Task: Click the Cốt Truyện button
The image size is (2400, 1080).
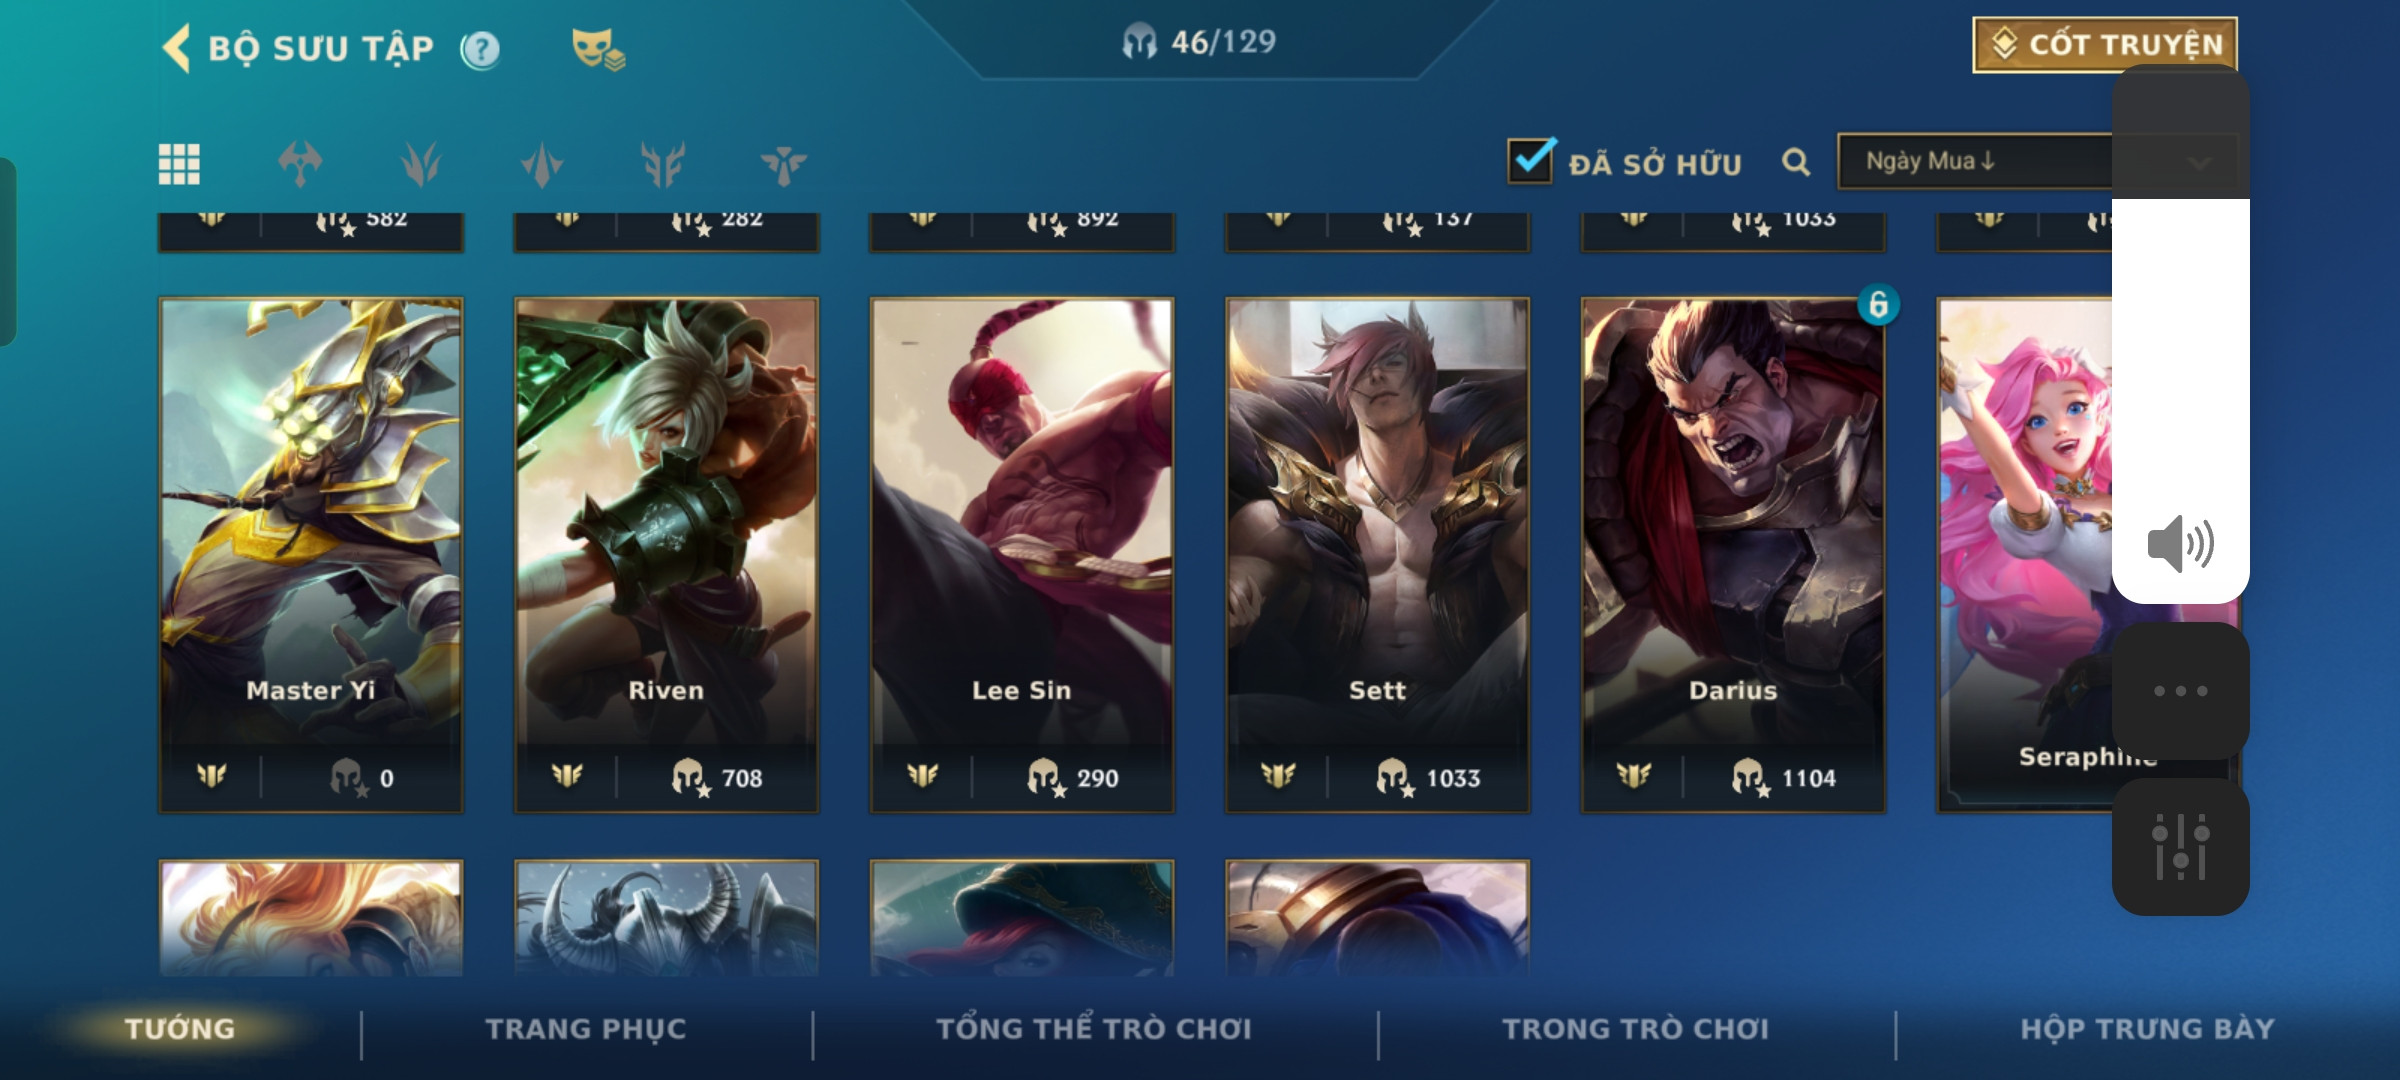Action: coord(2105,44)
